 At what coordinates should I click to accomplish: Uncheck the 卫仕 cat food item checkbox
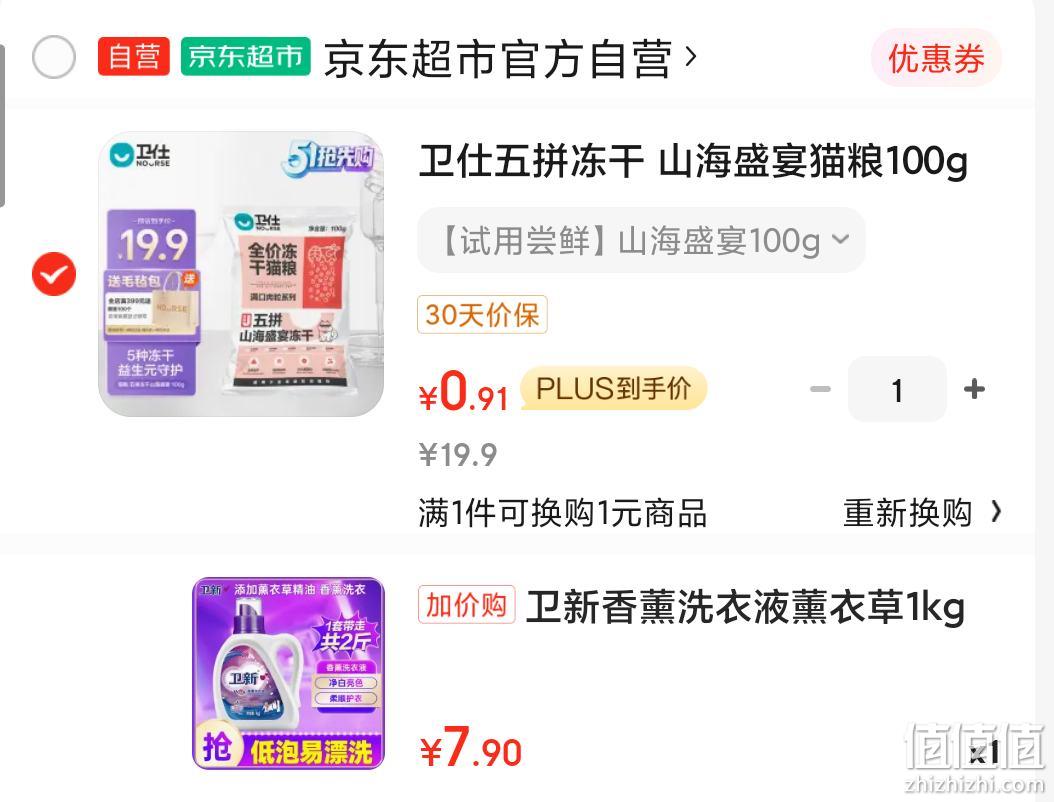[x=54, y=274]
